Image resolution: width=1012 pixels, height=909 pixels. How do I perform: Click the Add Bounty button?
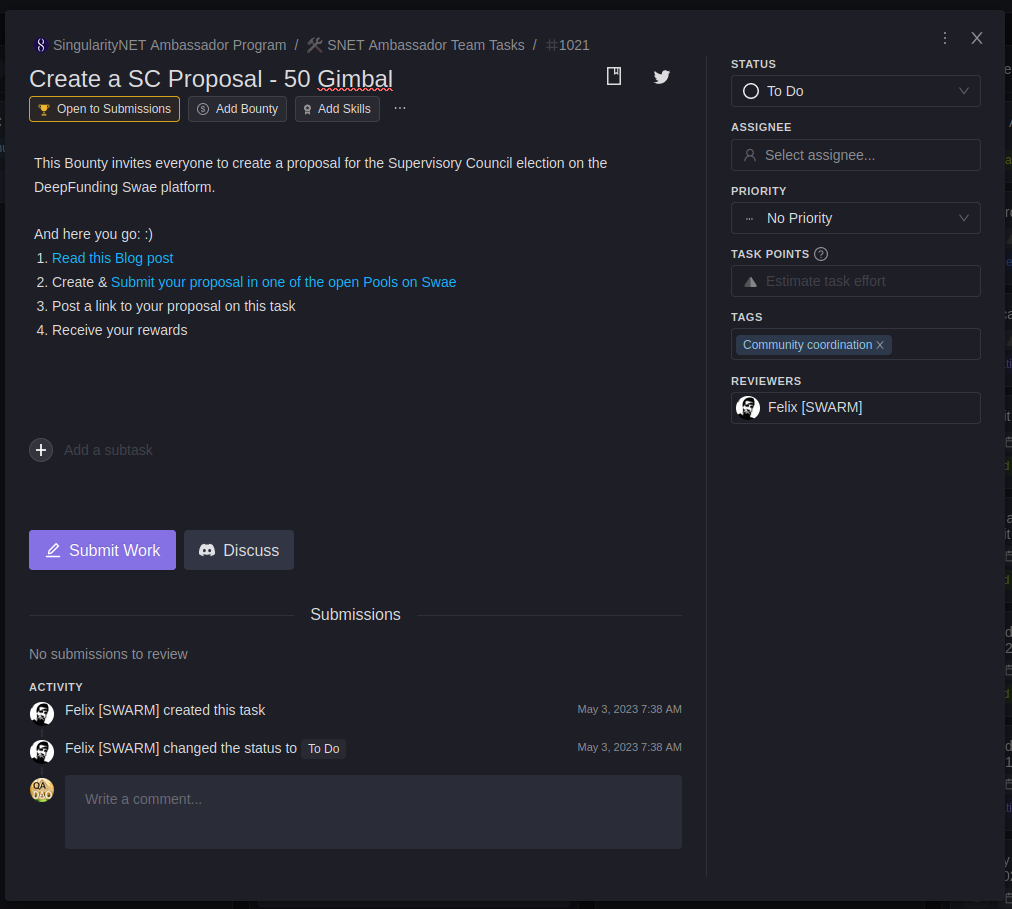[x=237, y=109]
